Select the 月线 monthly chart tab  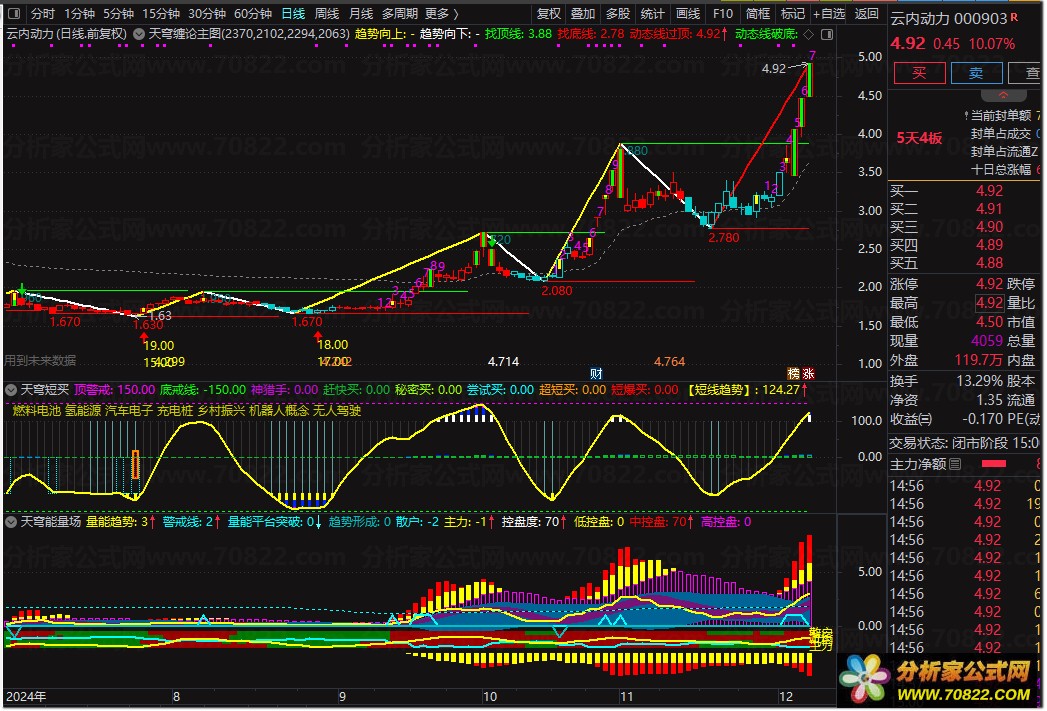click(x=361, y=13)
